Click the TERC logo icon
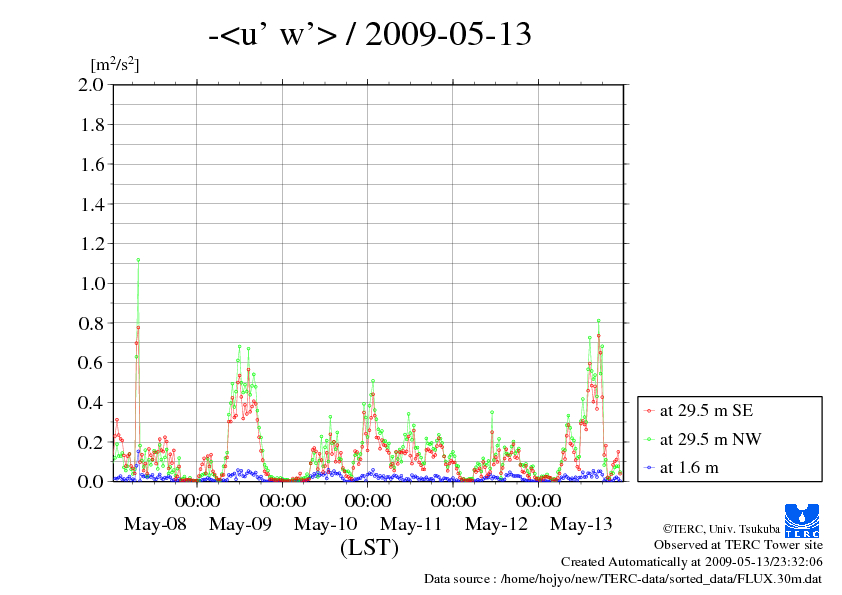This screenshot has height=595, width=842. click(802, 520)
